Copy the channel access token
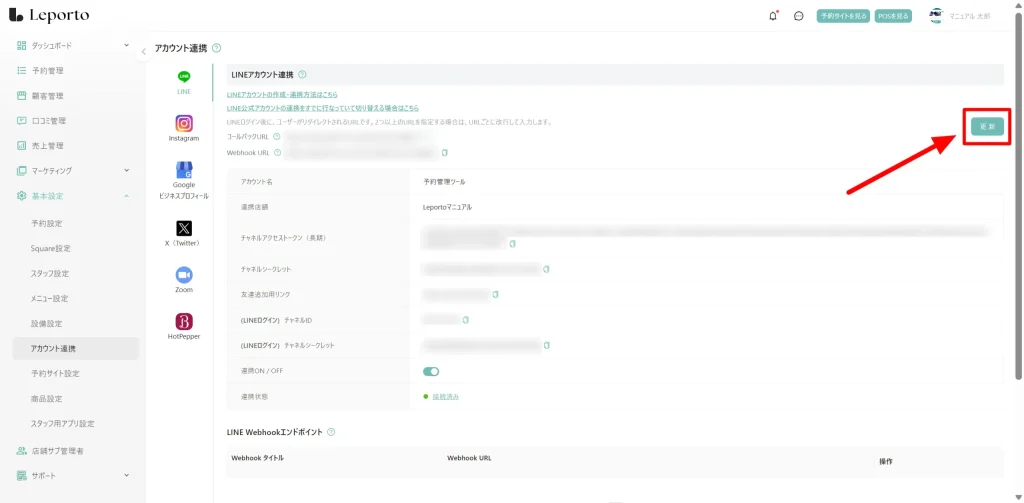Viewport: 1024px width, 503px height. tap(513, 243)
